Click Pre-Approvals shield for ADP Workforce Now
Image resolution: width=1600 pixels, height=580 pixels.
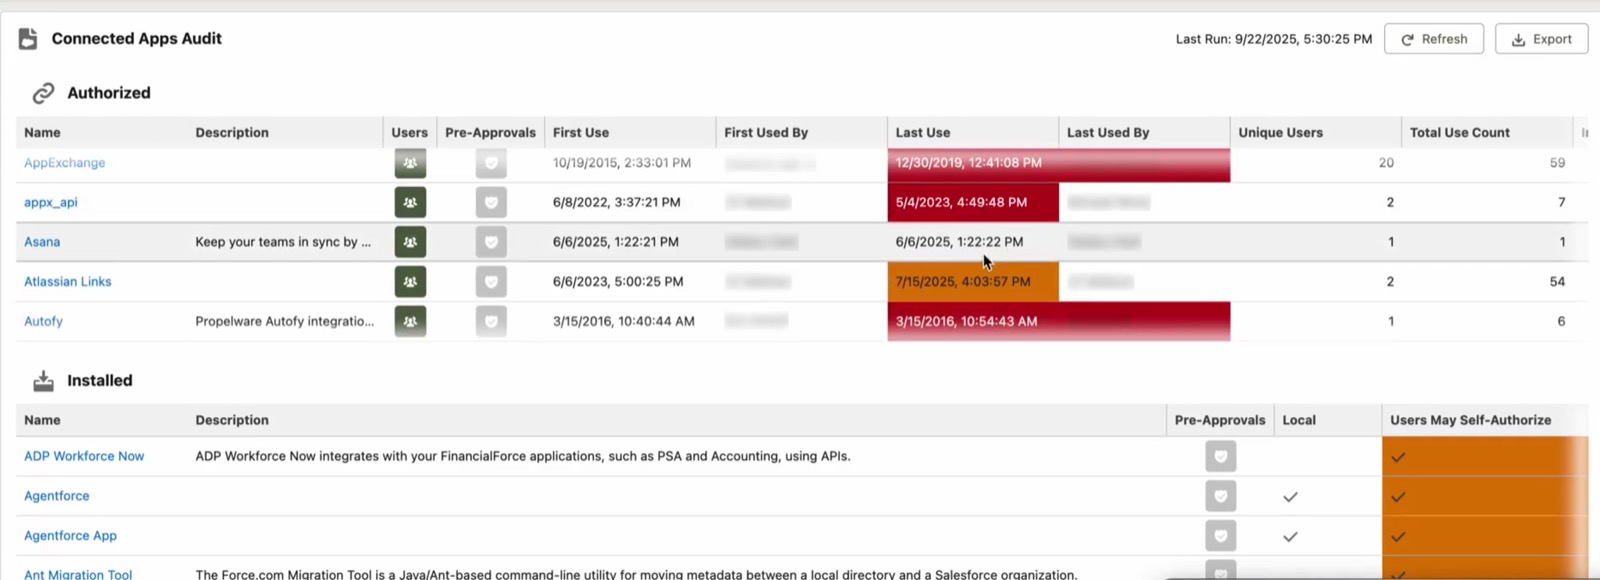(x=1221, y=456)
